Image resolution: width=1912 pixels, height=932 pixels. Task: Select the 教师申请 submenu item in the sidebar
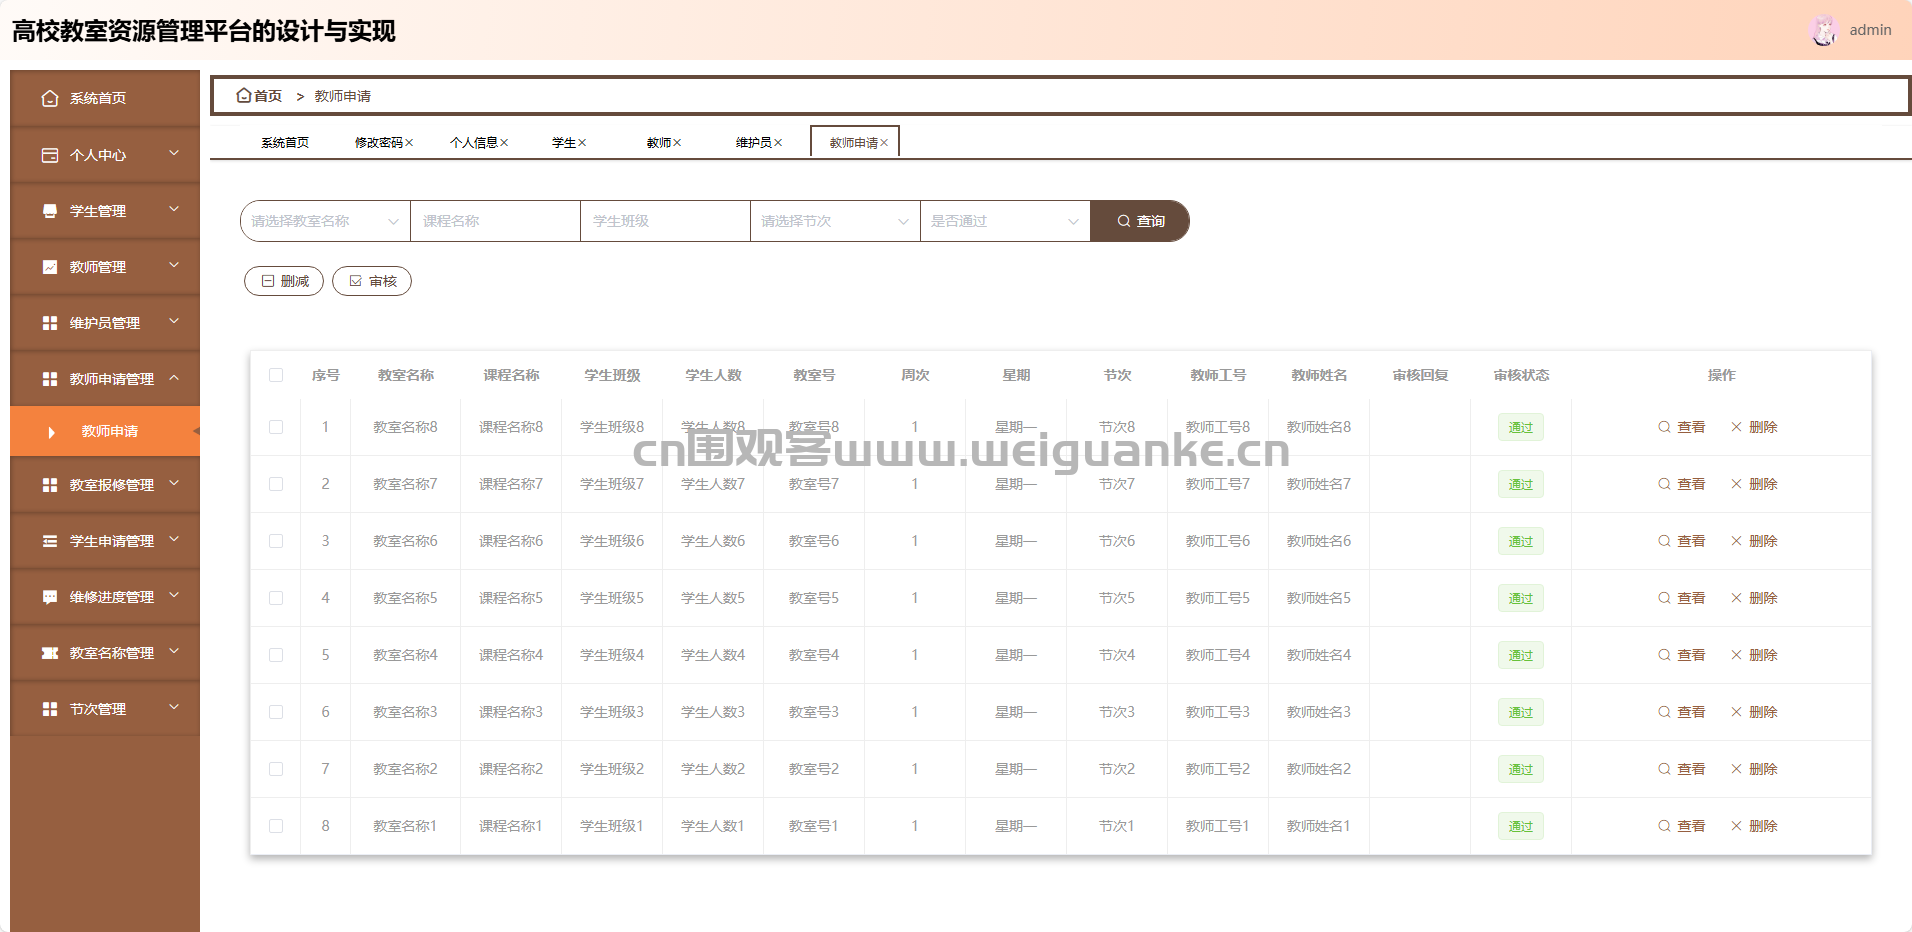click(110, 431)
